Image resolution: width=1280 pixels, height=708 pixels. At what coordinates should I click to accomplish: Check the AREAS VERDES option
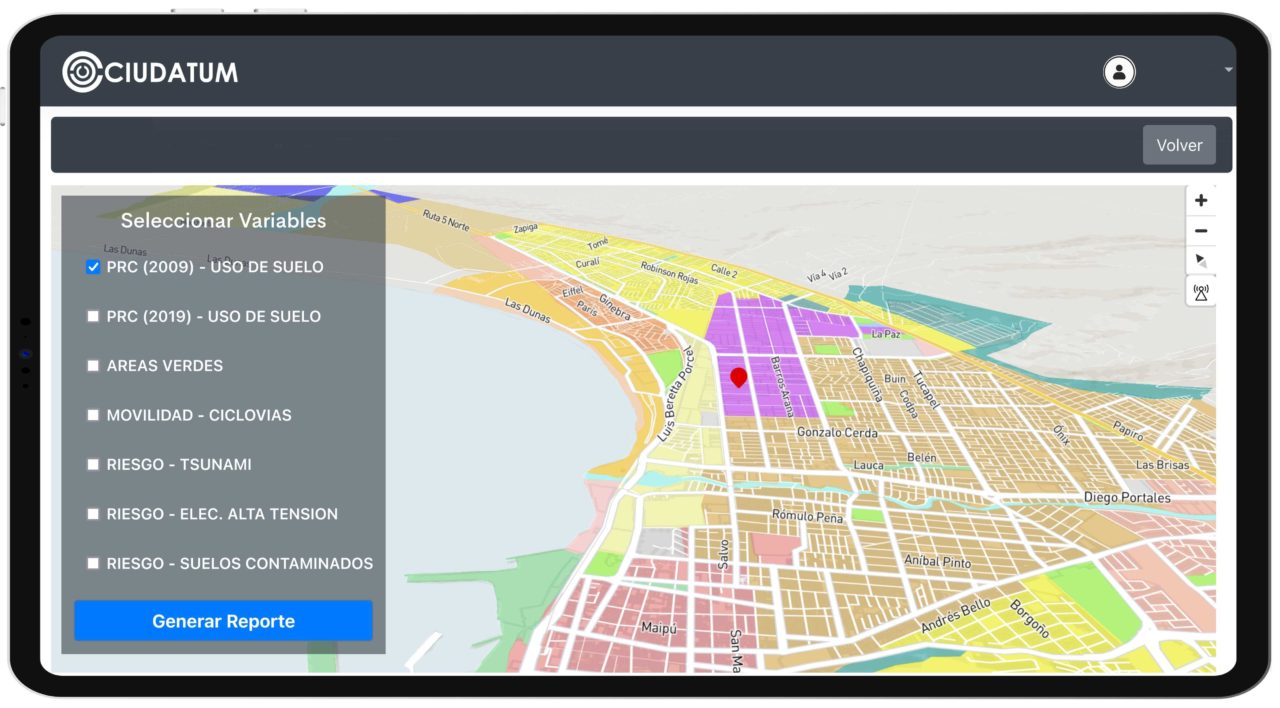(x=93, y=366)
